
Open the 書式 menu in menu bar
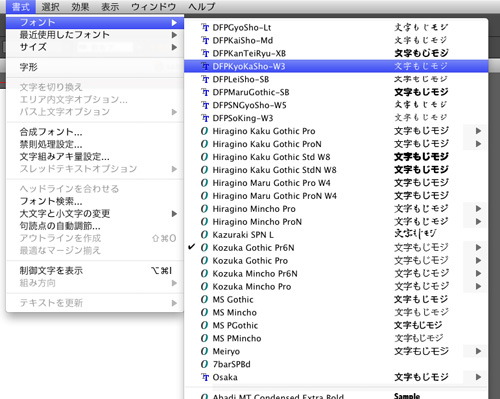point(21,6)
